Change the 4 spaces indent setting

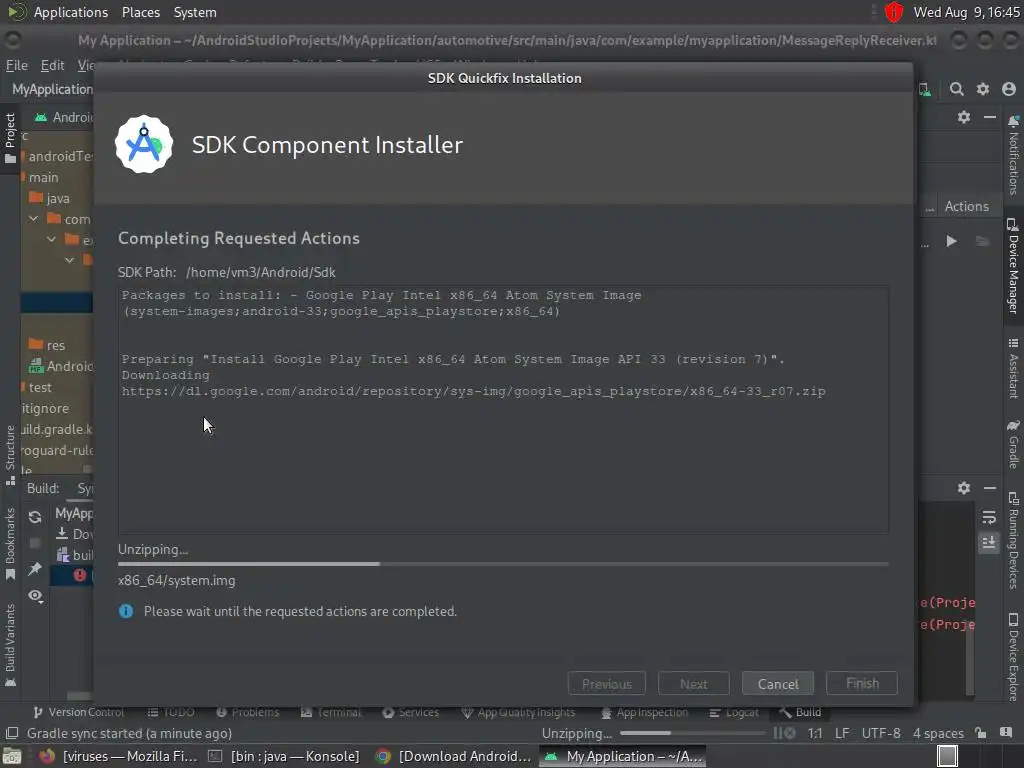pyautogui.click(x=938, y=733)
